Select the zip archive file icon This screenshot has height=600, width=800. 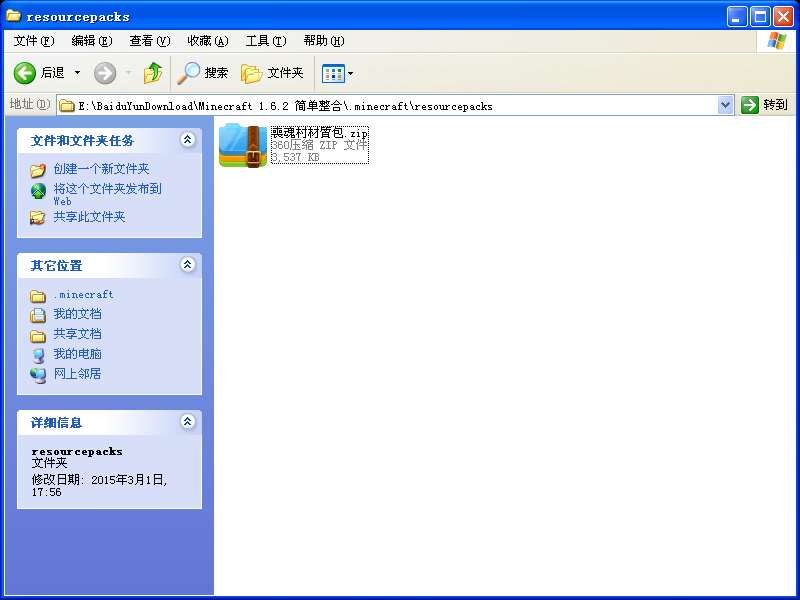coord(243,145)
